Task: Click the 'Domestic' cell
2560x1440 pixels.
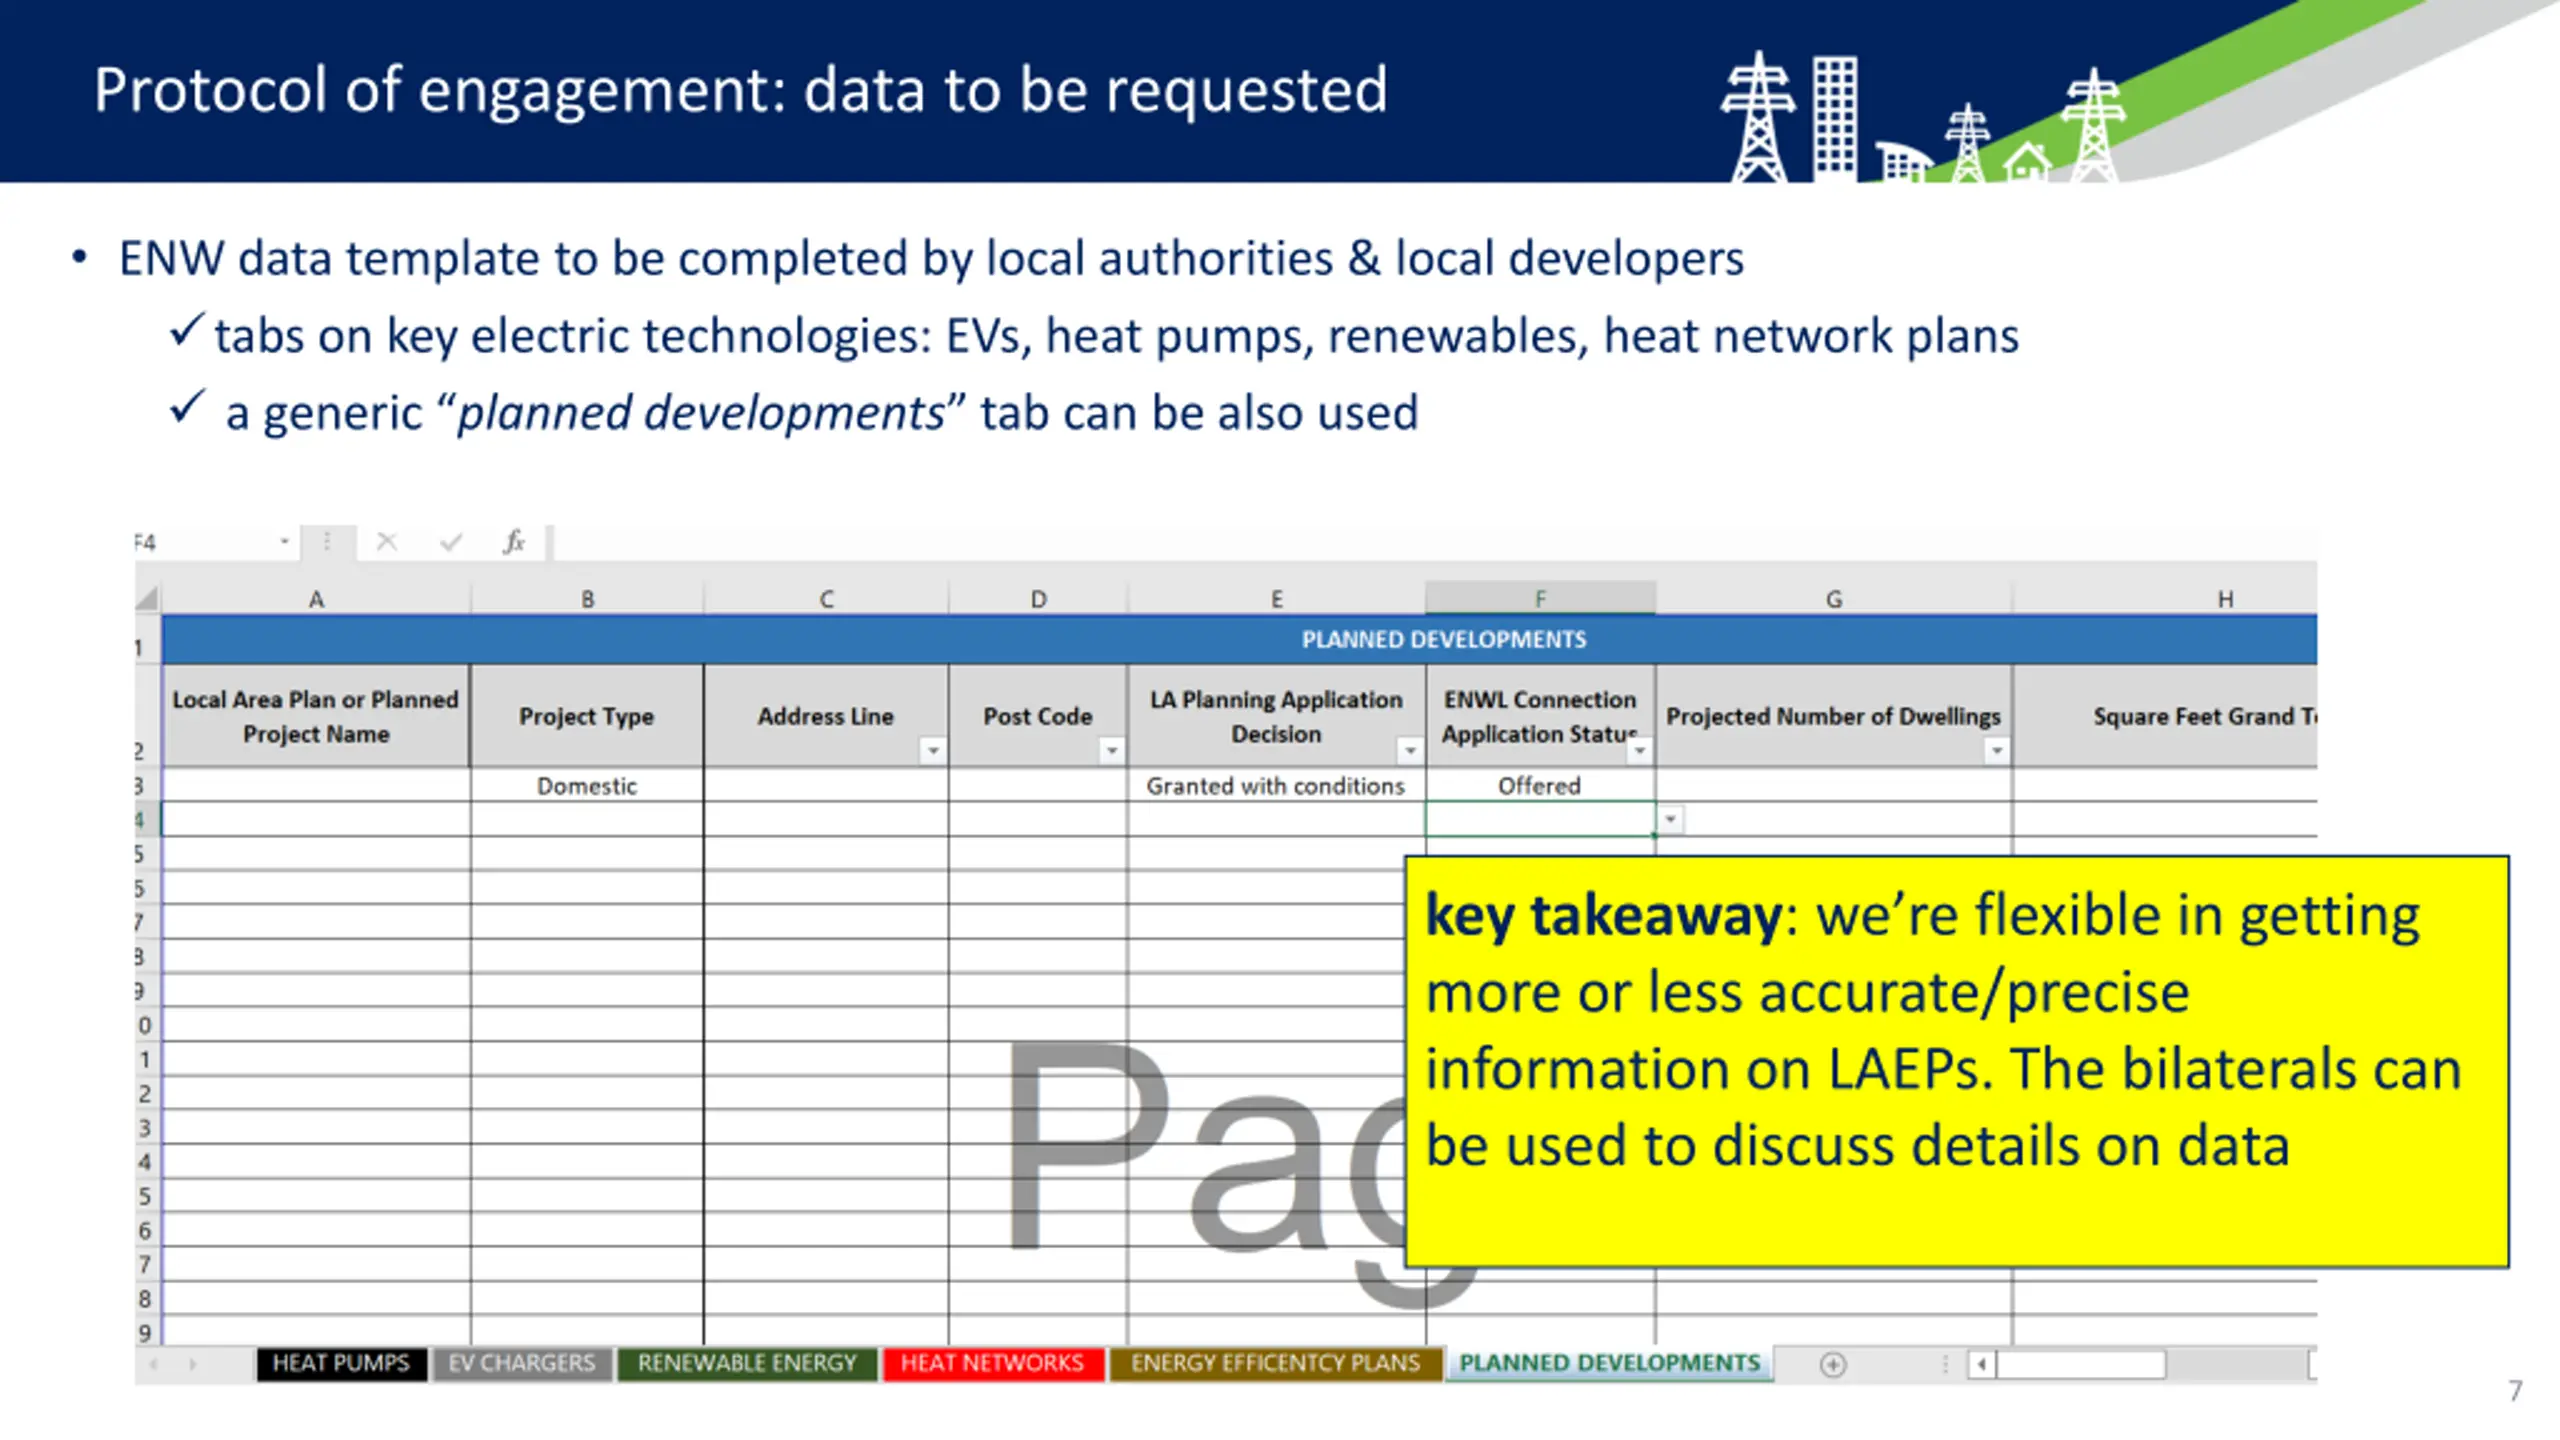Action: click(587, 786)
